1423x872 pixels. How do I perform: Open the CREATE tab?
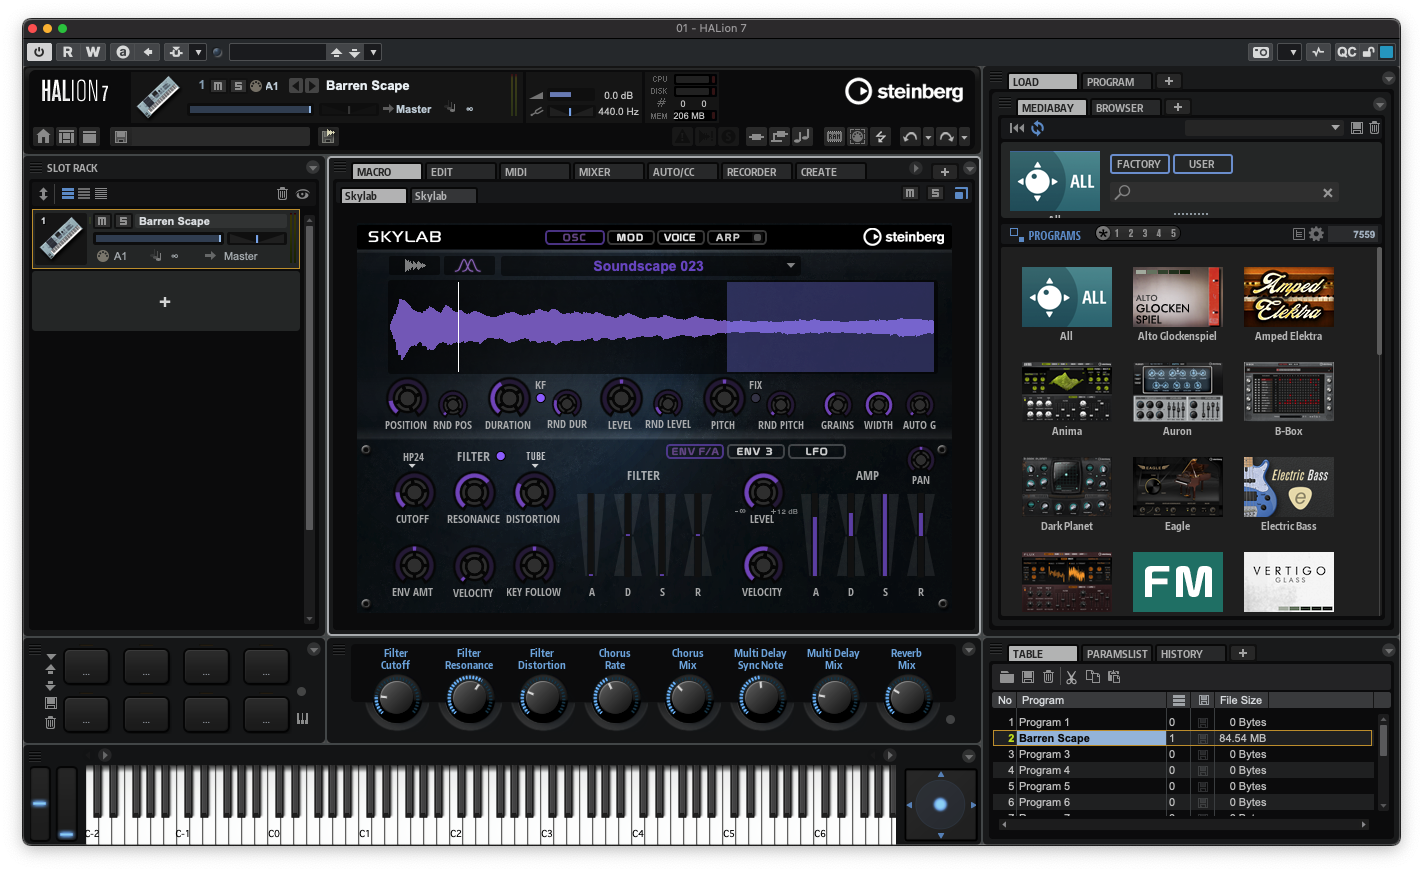pyautogui.click(x=830, y=172)
